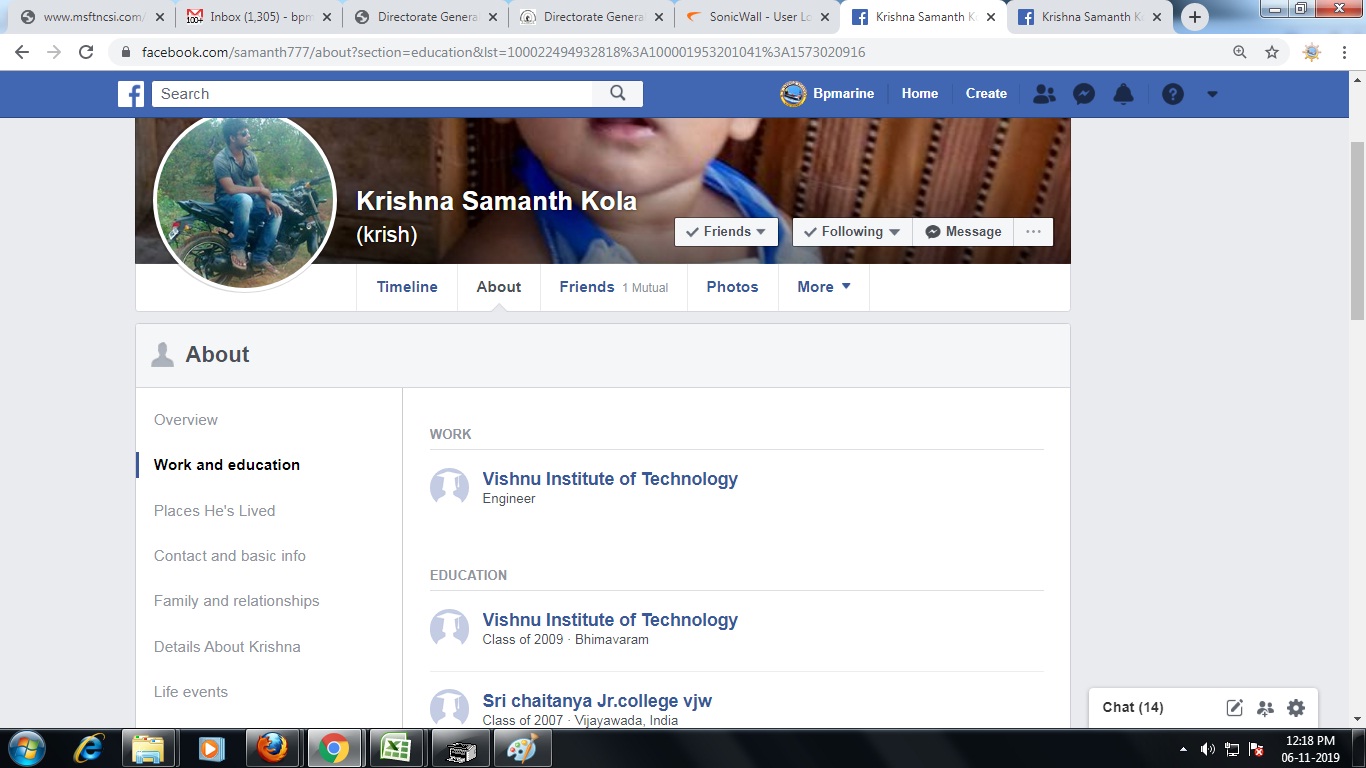Image resolution: width=1366 pixels, height=768 pixels.
Task: Expand the Friends dropdown button
Action: [726, 232]
